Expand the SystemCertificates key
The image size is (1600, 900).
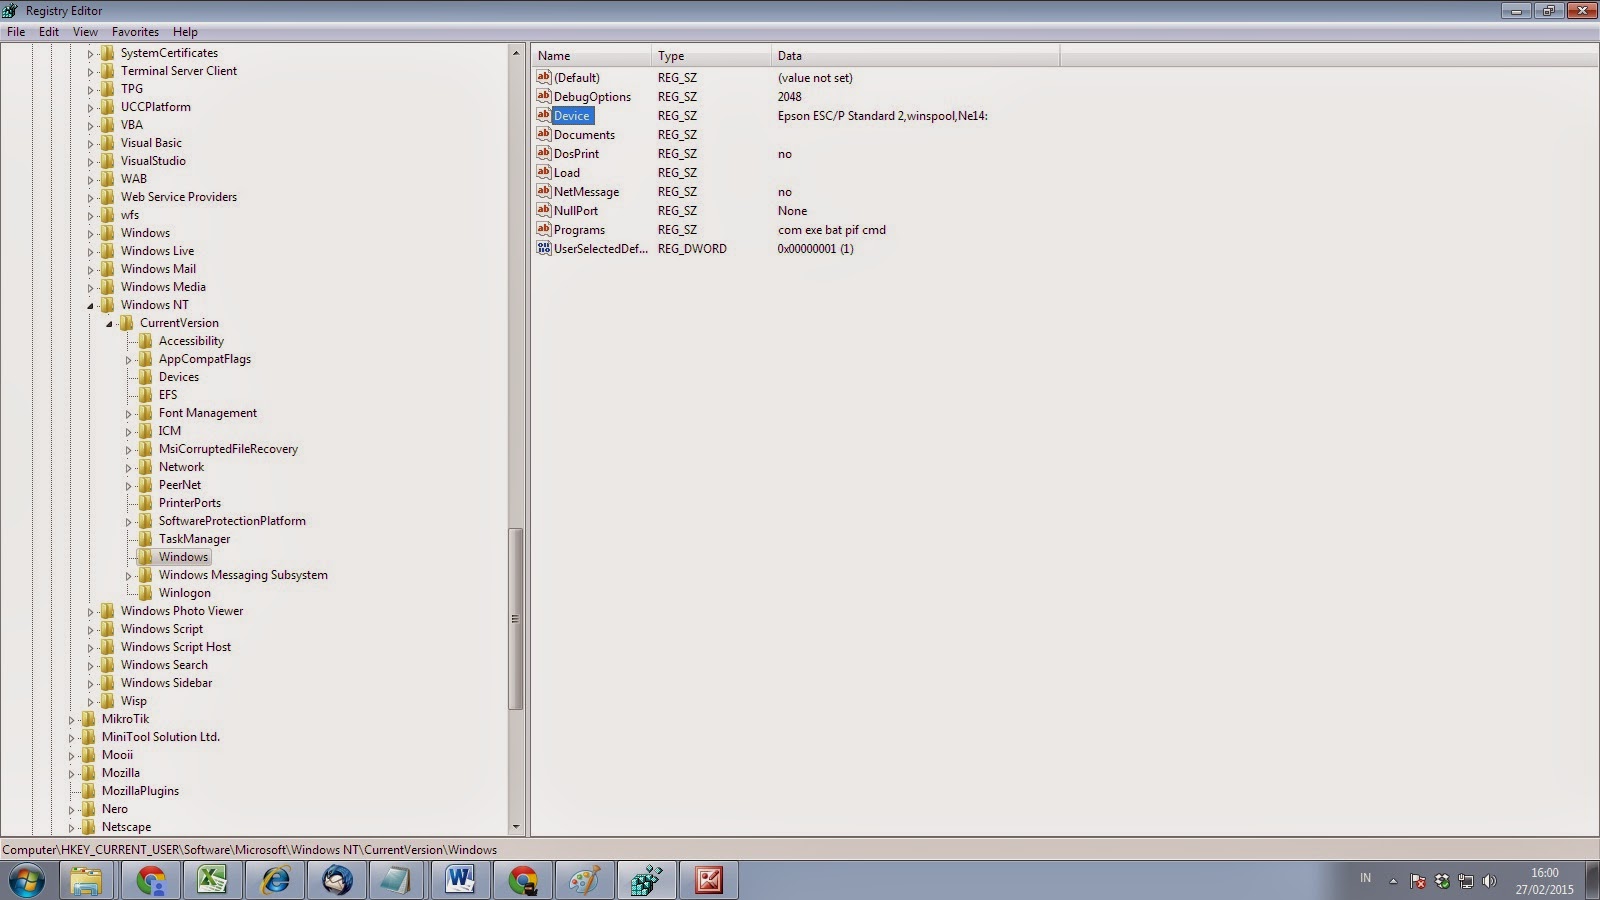90,53
